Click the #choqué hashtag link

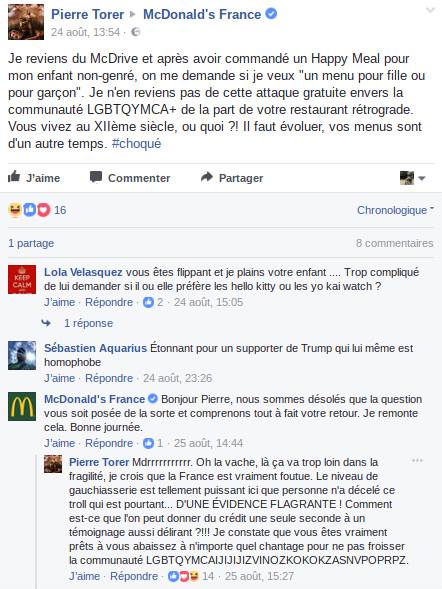[x=136, y=143]
